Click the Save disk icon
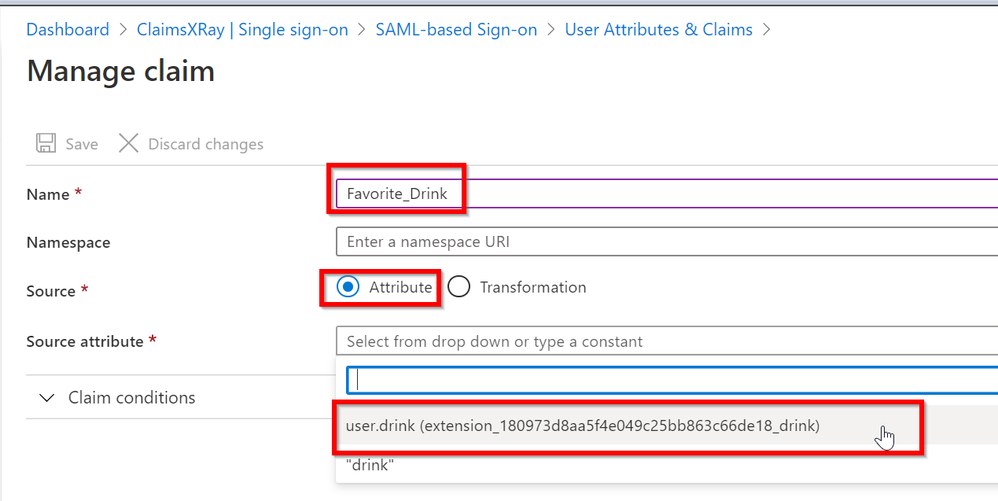 [46, 143]
